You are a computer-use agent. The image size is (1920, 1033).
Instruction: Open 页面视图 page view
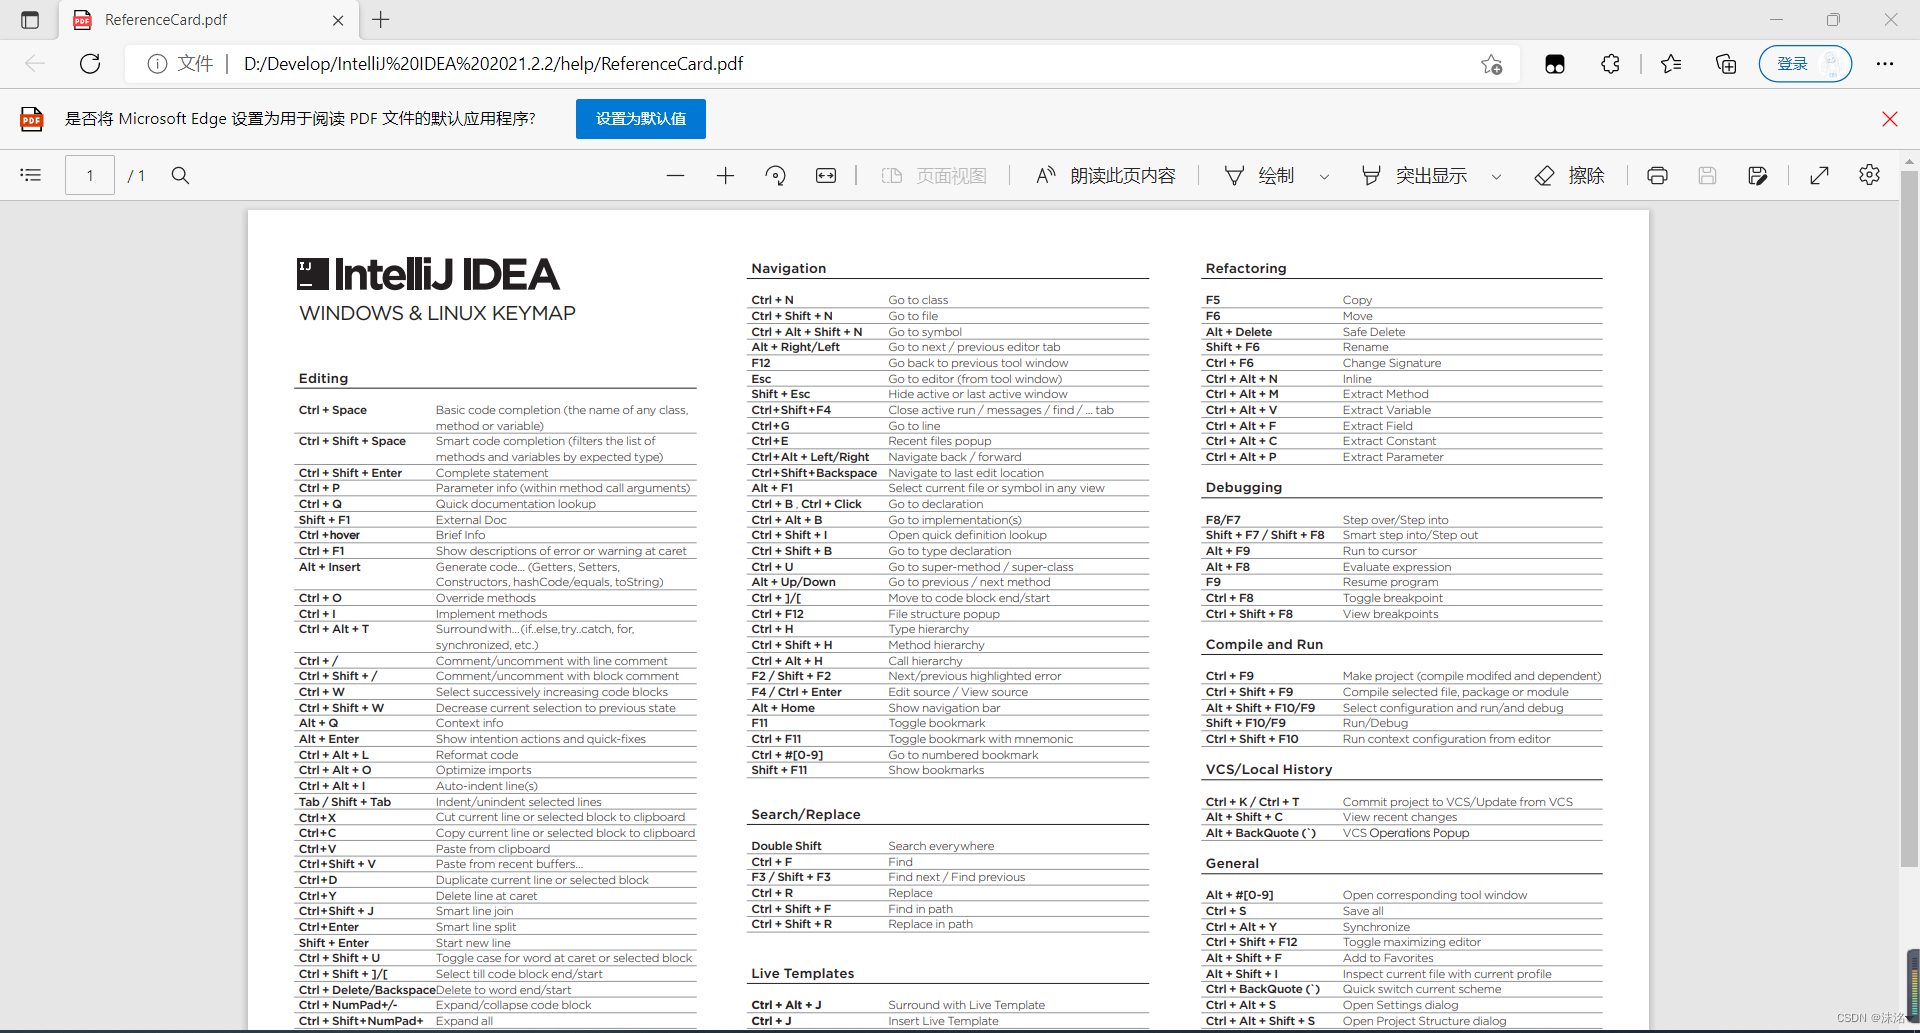coord(934,176)
